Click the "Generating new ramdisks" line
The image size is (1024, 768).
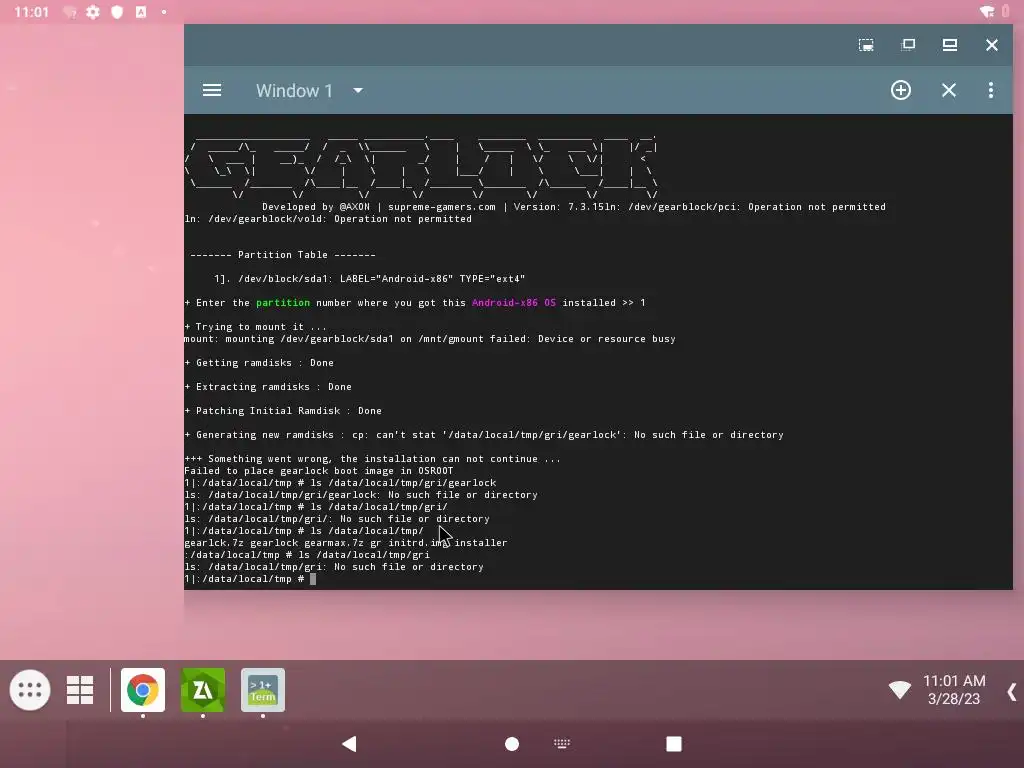click(484, 435)
